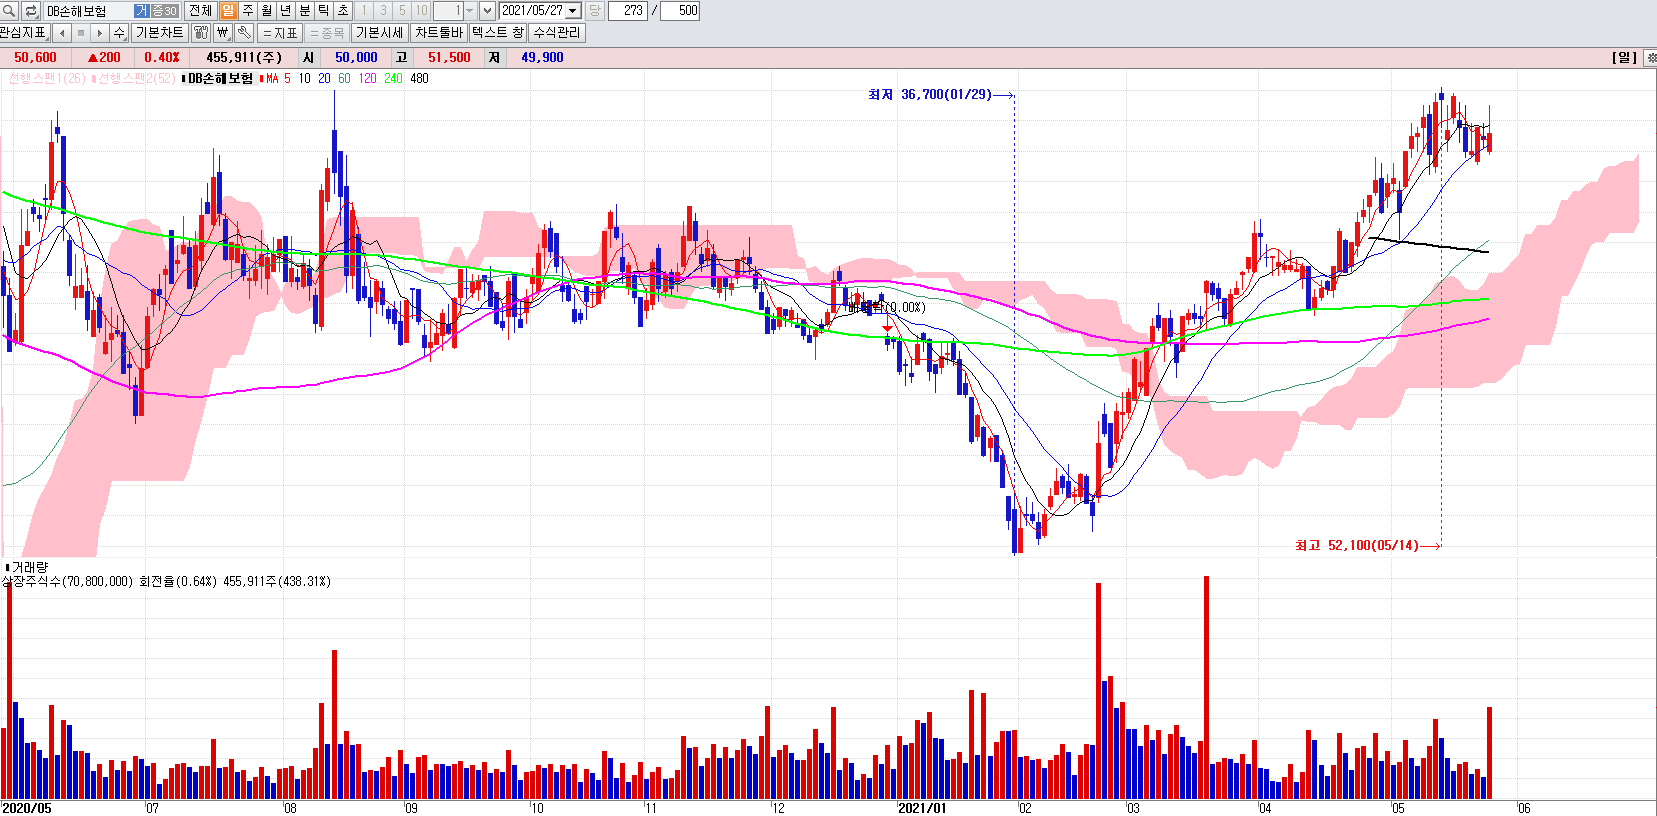This screenshot has height=816, width=1657.
Task: Click the settings icon beside [일] label
Action: [x=1650, y=58]
